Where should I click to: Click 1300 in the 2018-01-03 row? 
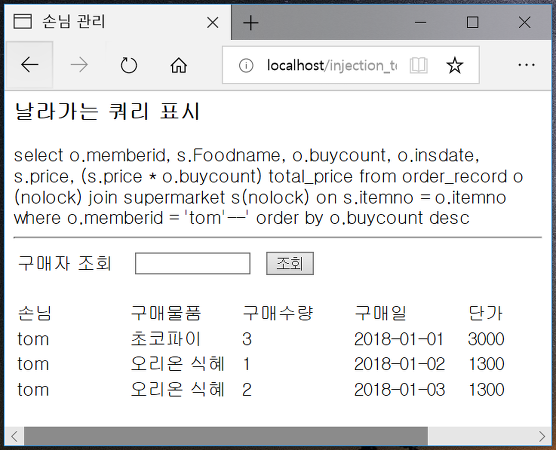(x=486, y=390)
